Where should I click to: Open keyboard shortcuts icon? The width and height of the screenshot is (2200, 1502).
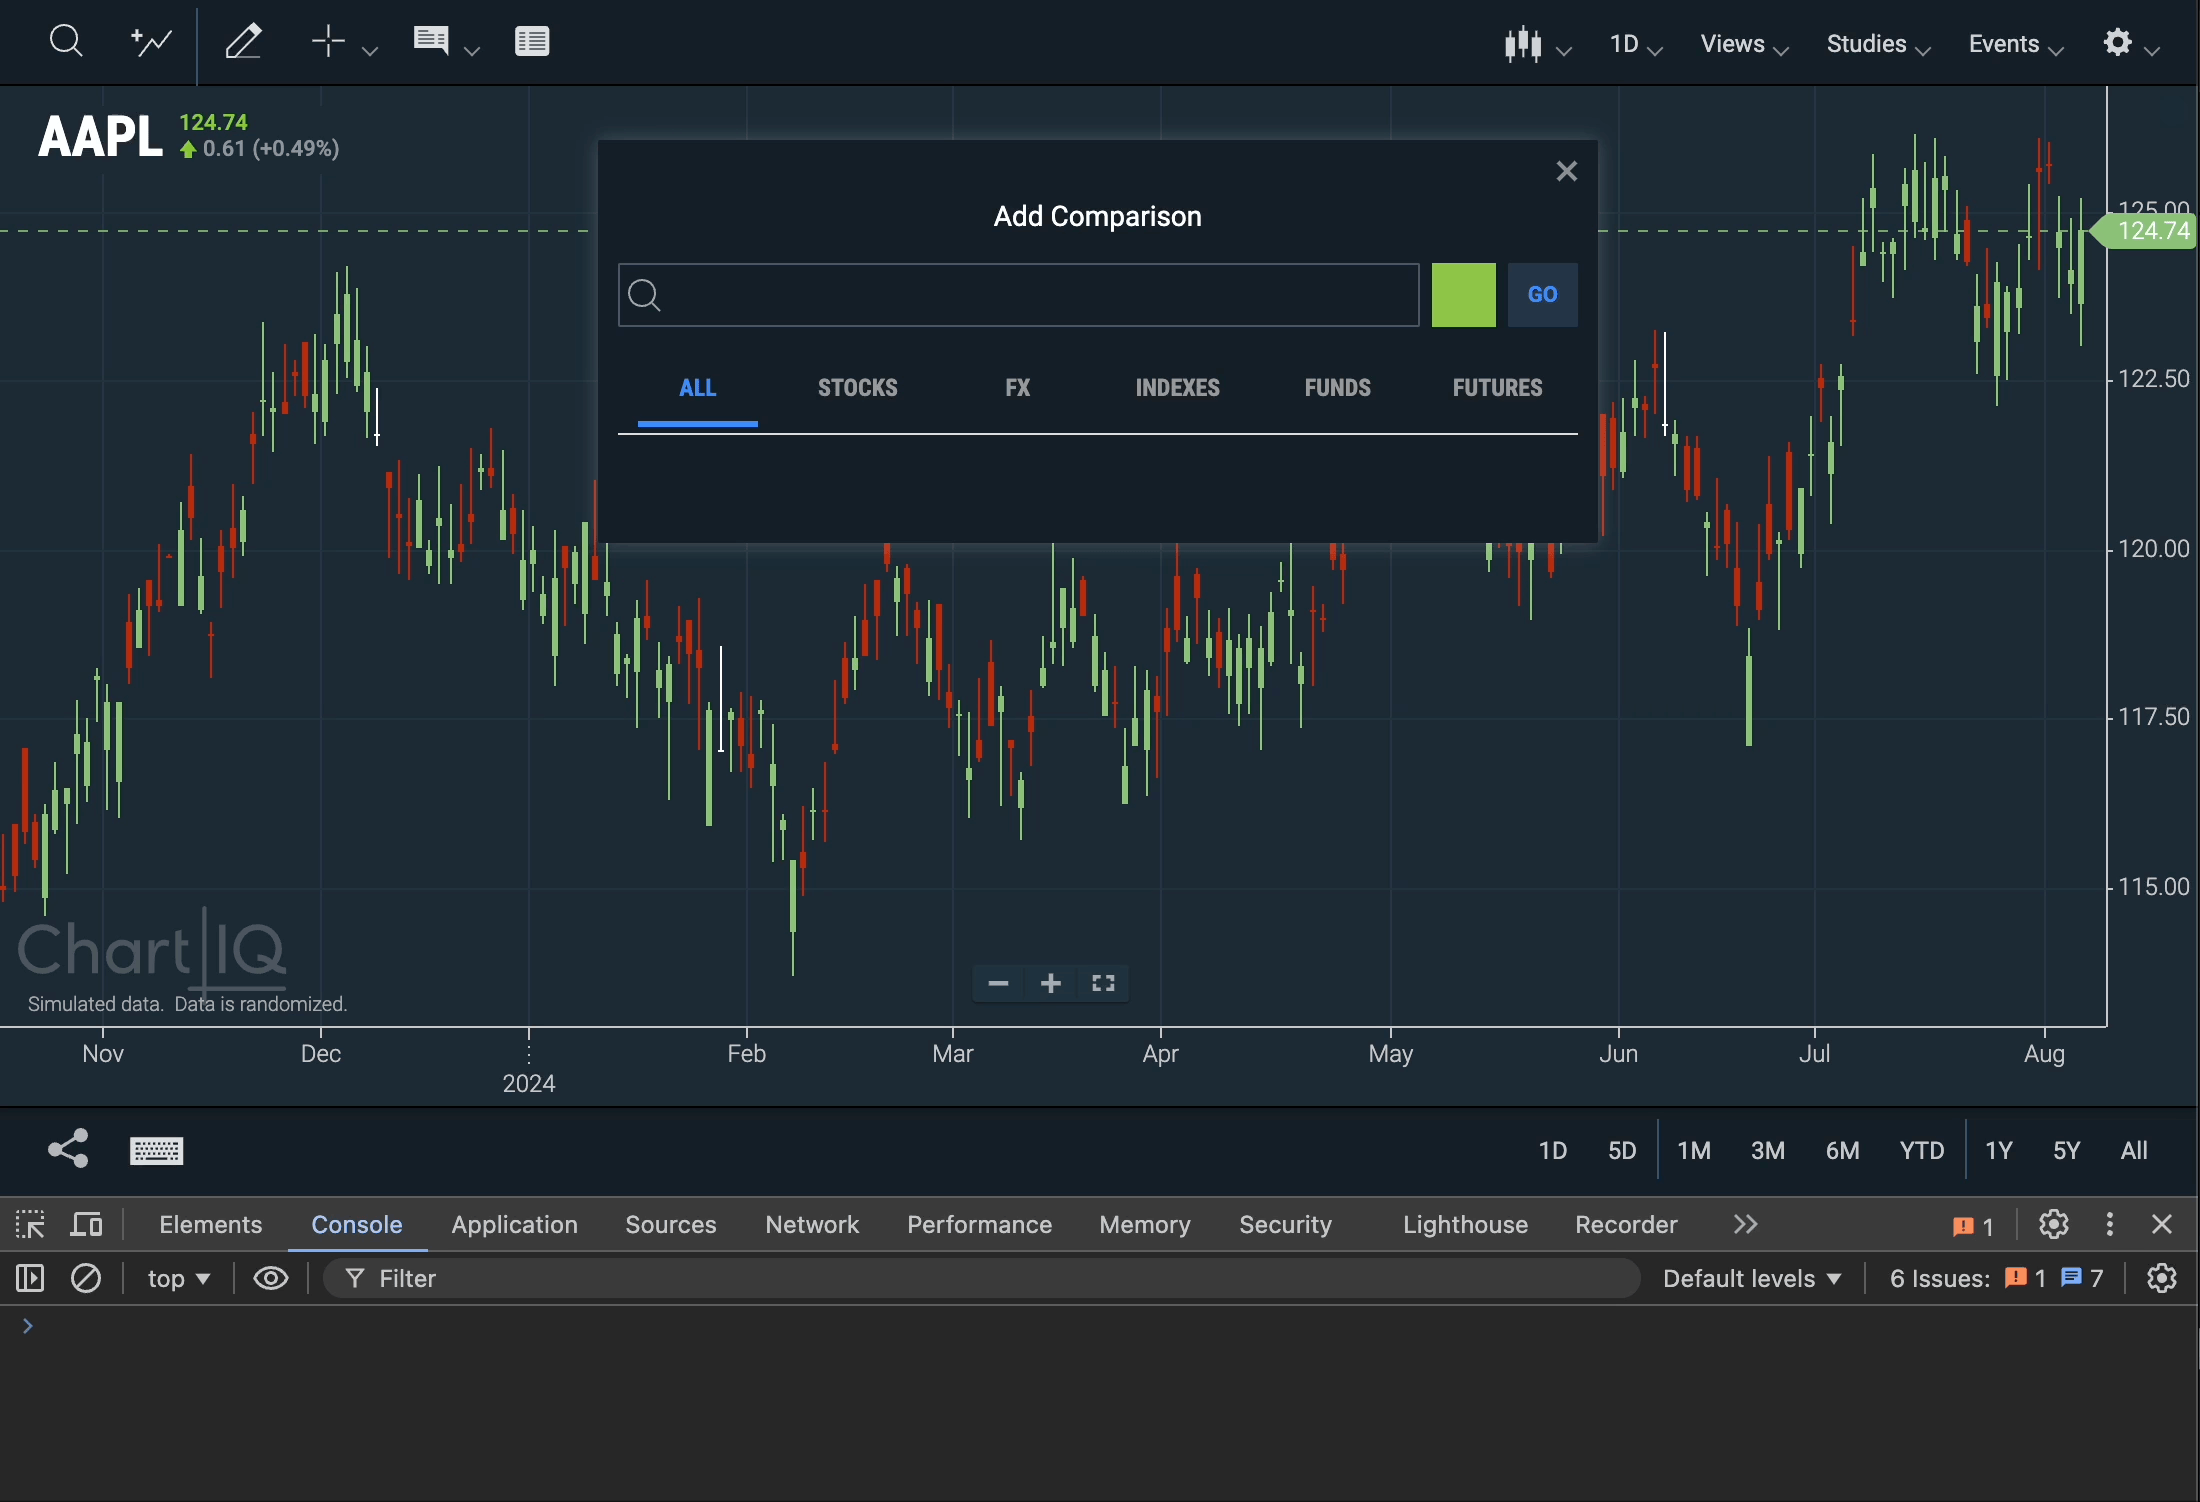click(x=157, y=1151)
